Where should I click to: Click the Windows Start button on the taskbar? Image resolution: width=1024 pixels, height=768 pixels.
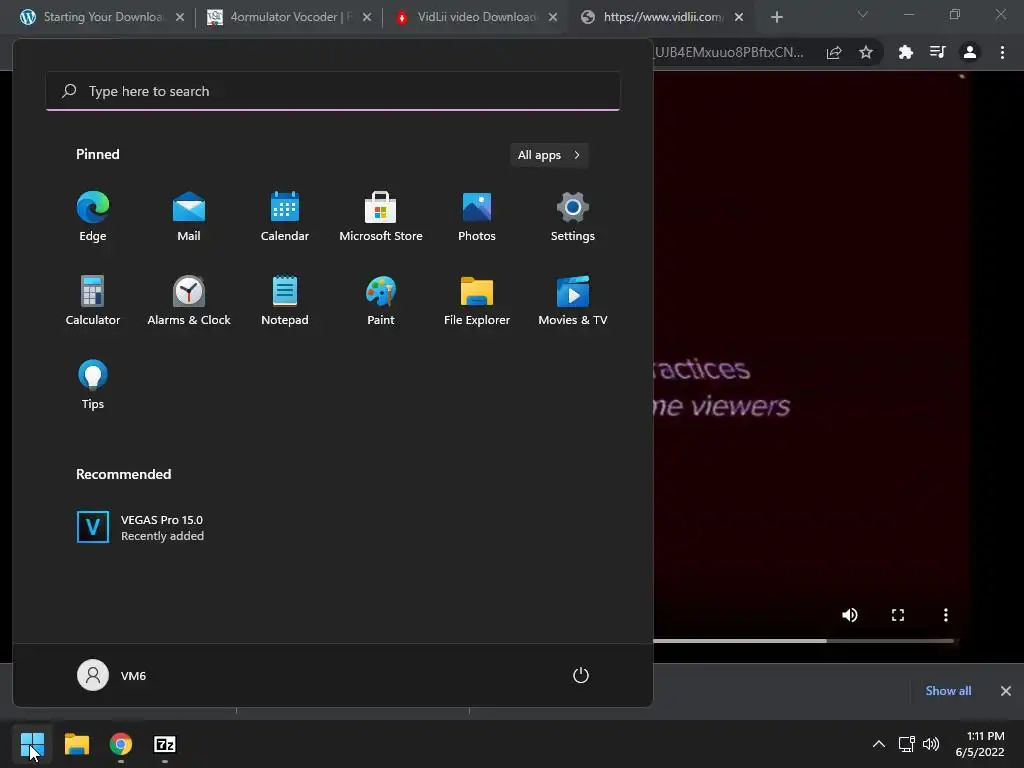32,744
